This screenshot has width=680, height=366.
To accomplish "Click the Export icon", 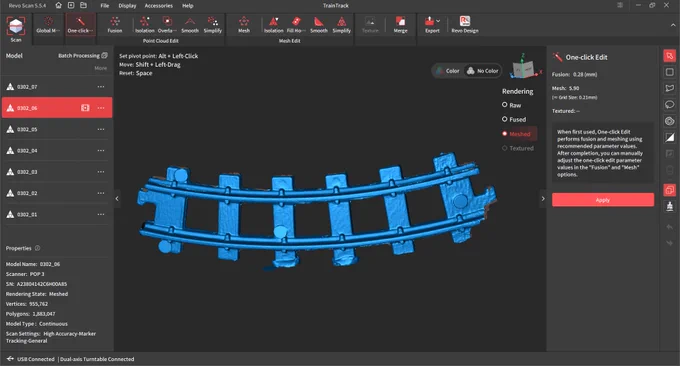I will click(429, 21).
